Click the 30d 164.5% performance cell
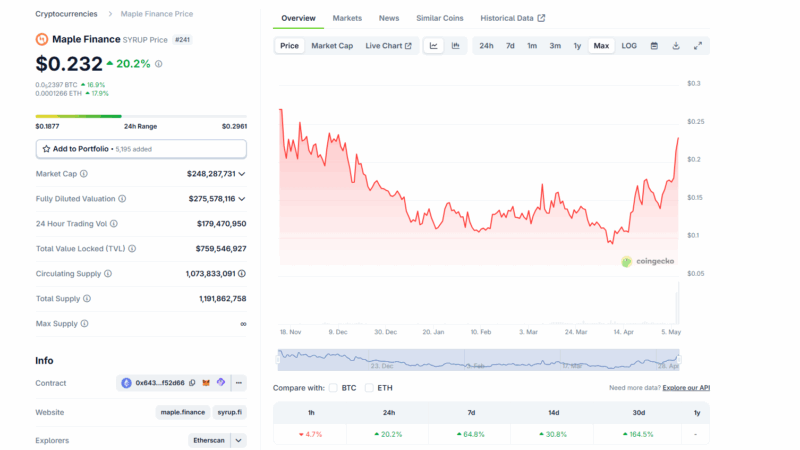 [638, 434]
